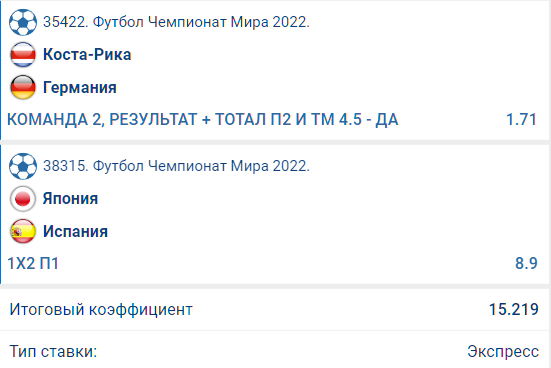Image resolution: width=551 pixels, height=368 pixels.
Task: Click the soccer ball icon beside event 35422
Action: pyautogui.click(x=23, y=22)
